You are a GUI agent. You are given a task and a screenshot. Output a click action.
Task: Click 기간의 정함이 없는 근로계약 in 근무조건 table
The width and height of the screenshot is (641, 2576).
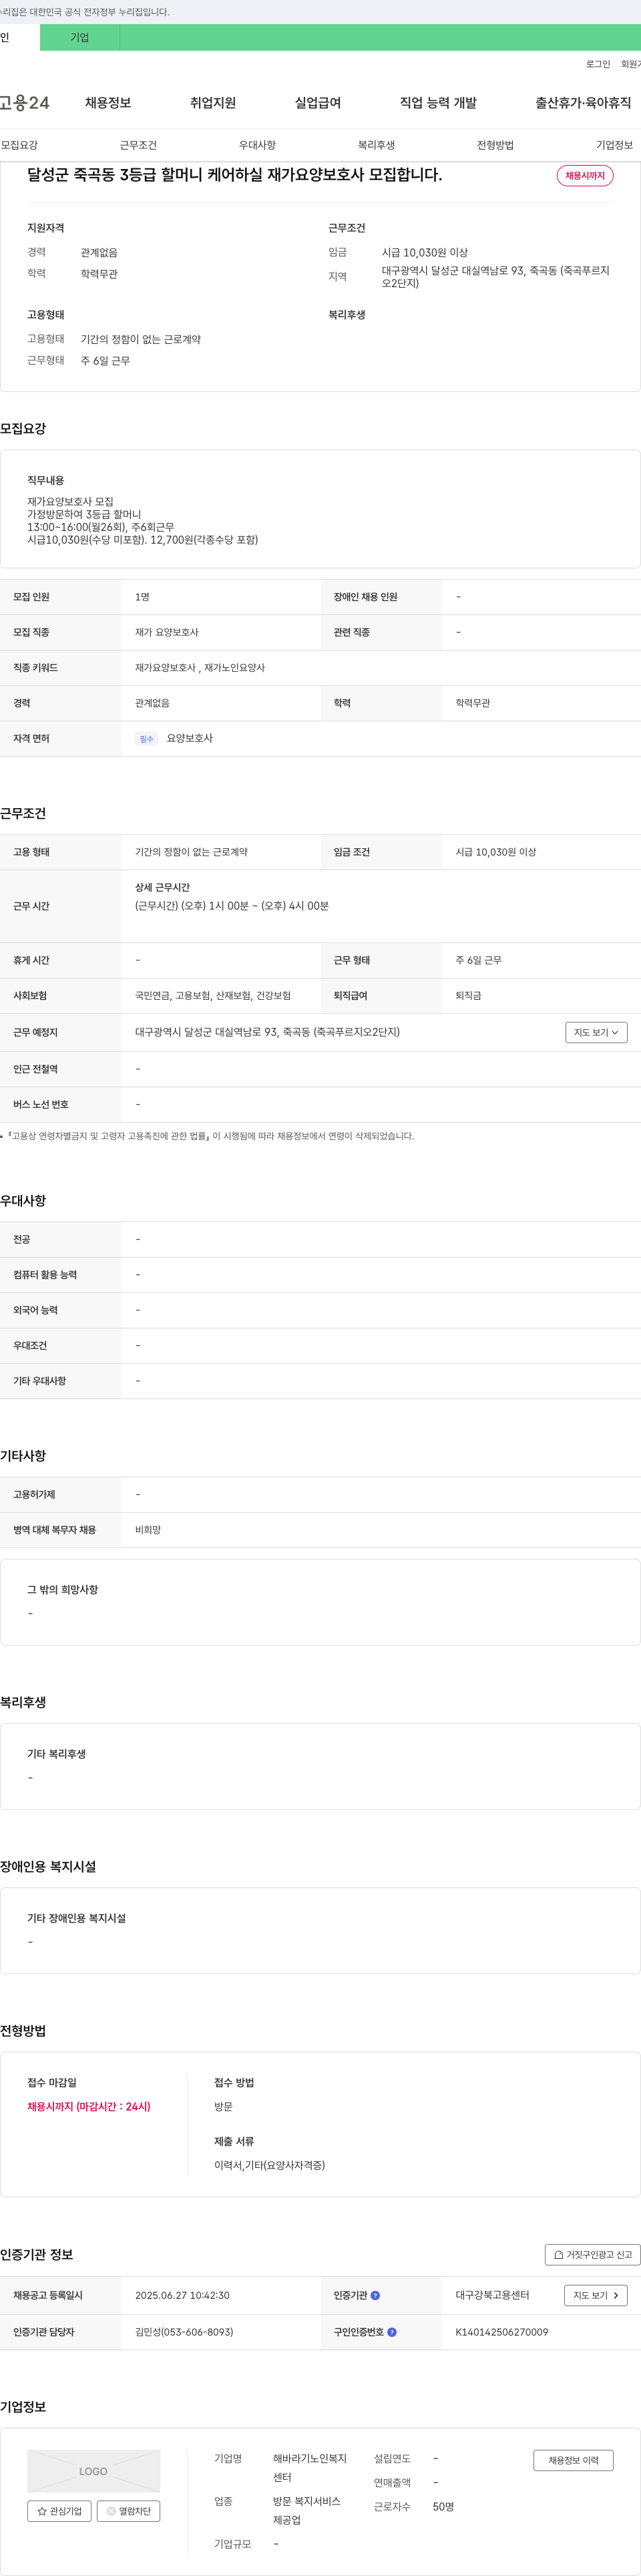point(191,852)
